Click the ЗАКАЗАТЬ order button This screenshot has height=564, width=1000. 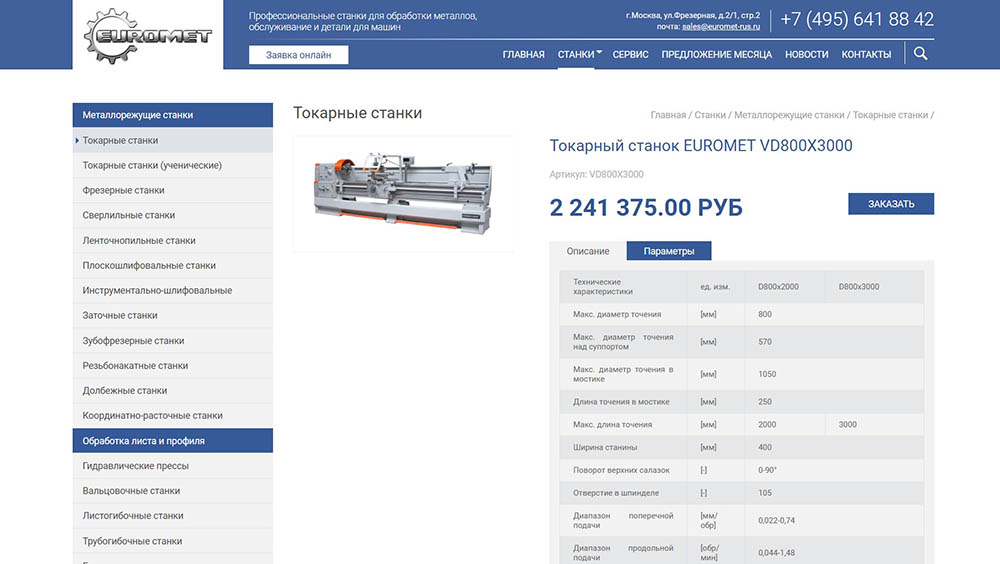890,204
